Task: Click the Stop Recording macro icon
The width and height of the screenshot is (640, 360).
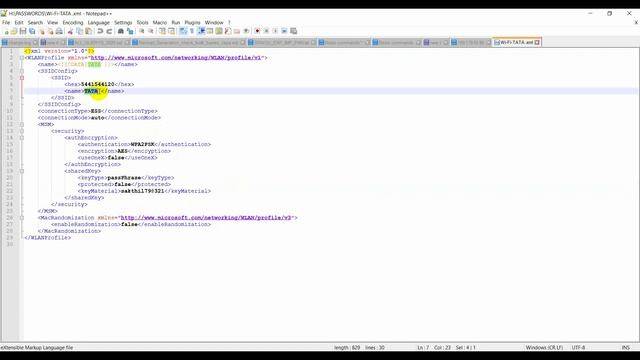Action: (x=266, y=31)
